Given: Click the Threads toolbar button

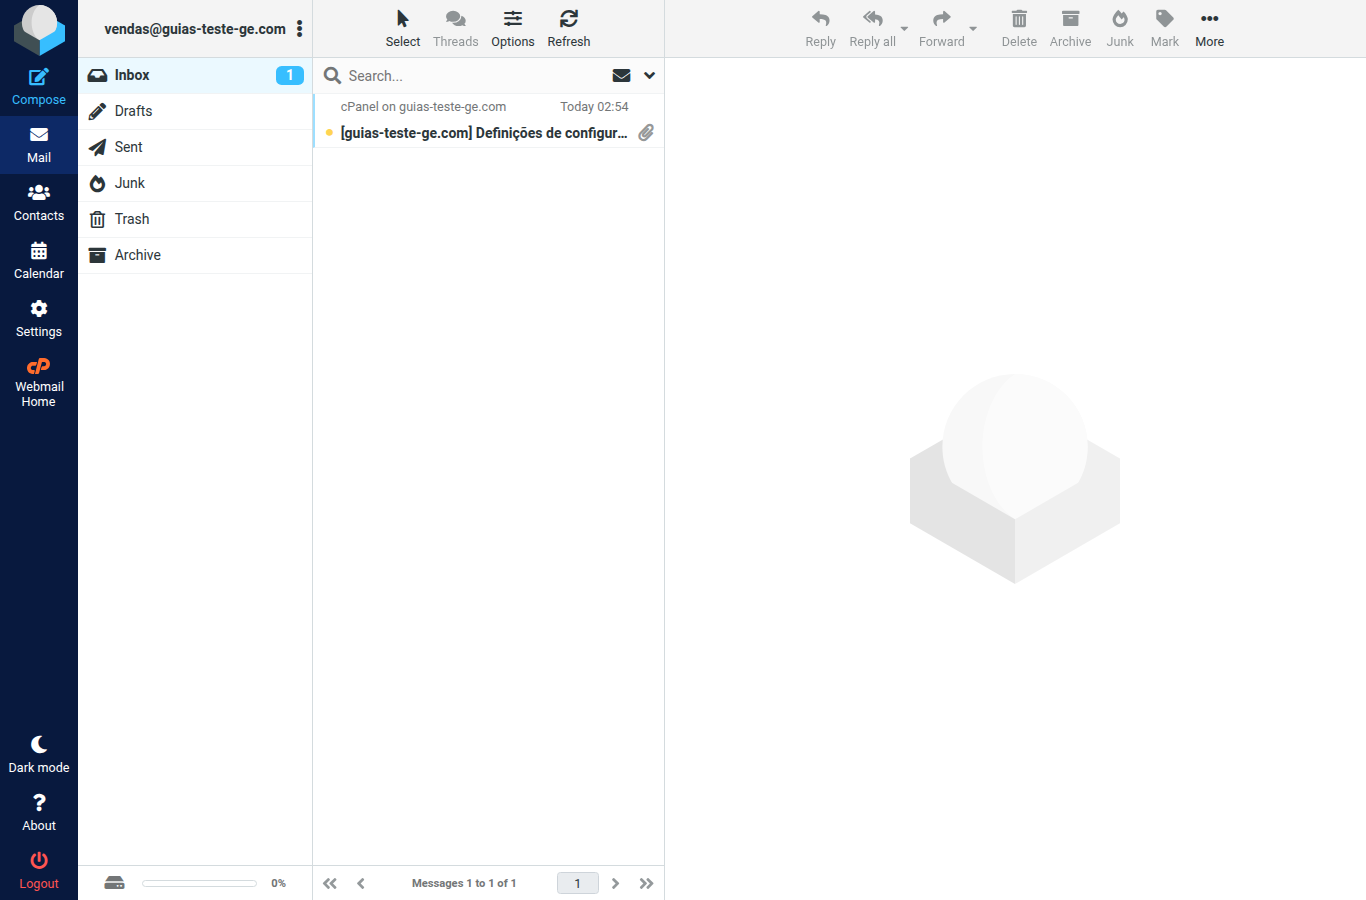Looking at the screenshot, I should 455,29.
